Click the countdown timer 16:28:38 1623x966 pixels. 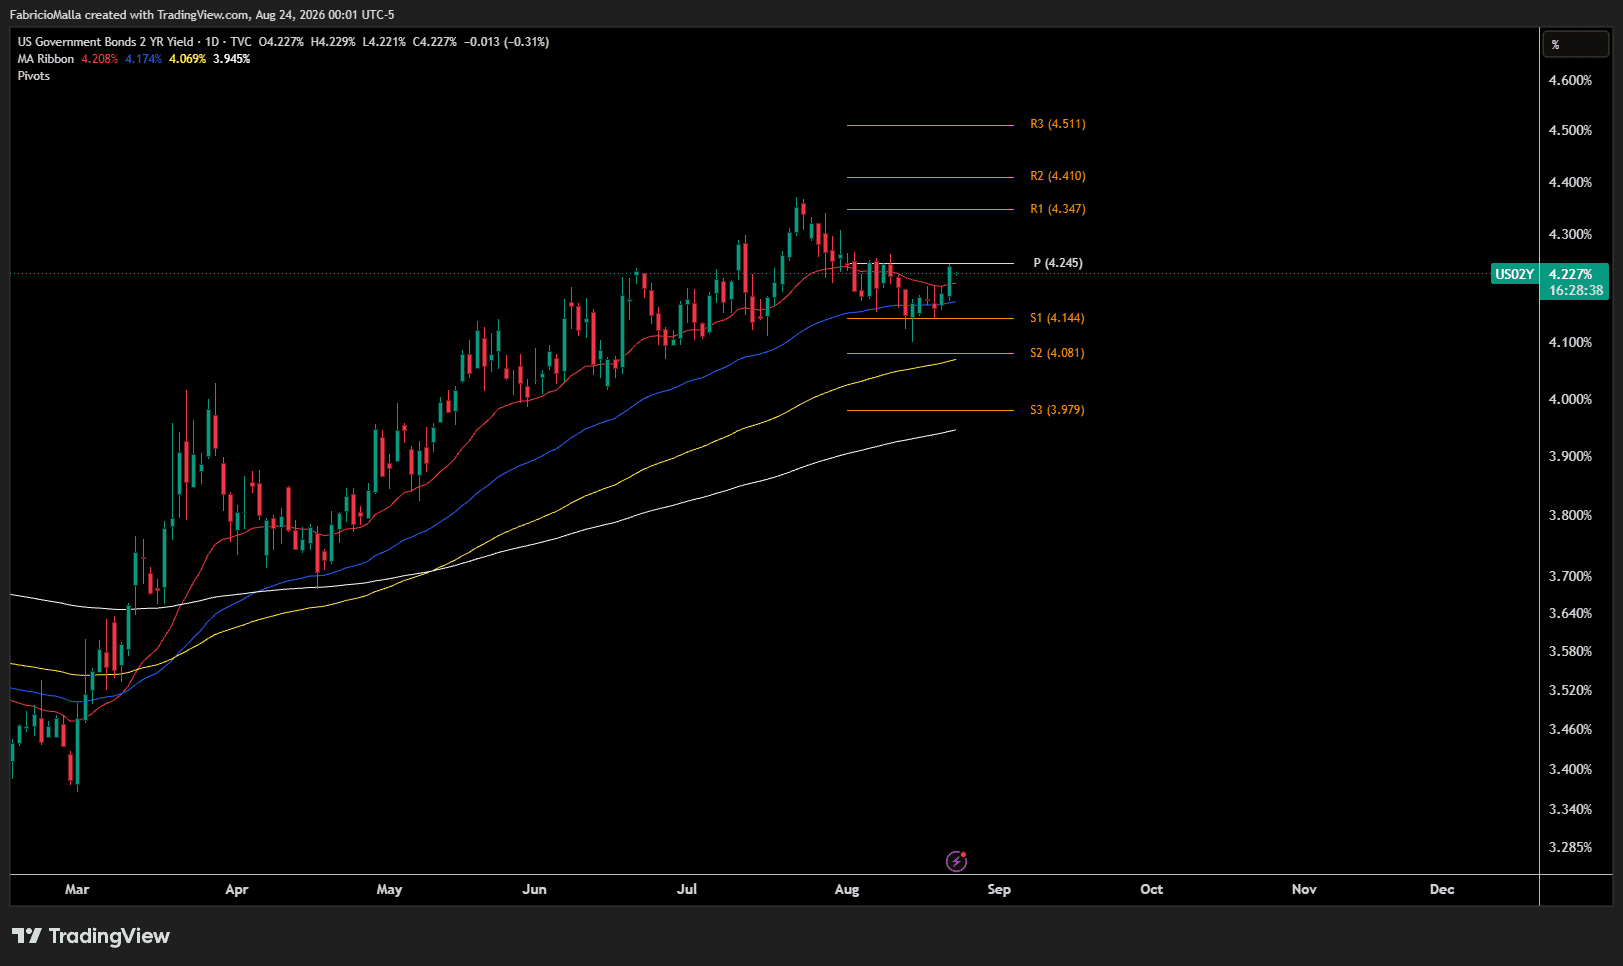click(x=1576, y=291)
